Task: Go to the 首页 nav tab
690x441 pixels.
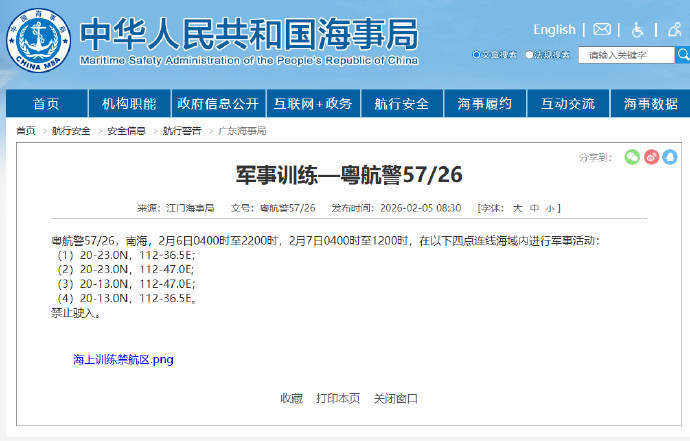Action: 46,104
